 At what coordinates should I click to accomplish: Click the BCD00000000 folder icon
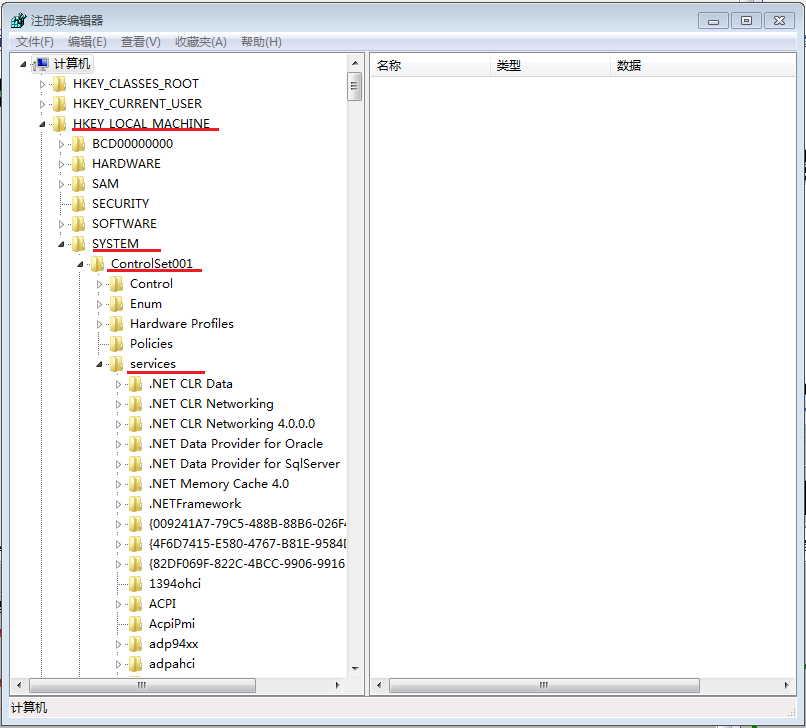pos(79,143)
